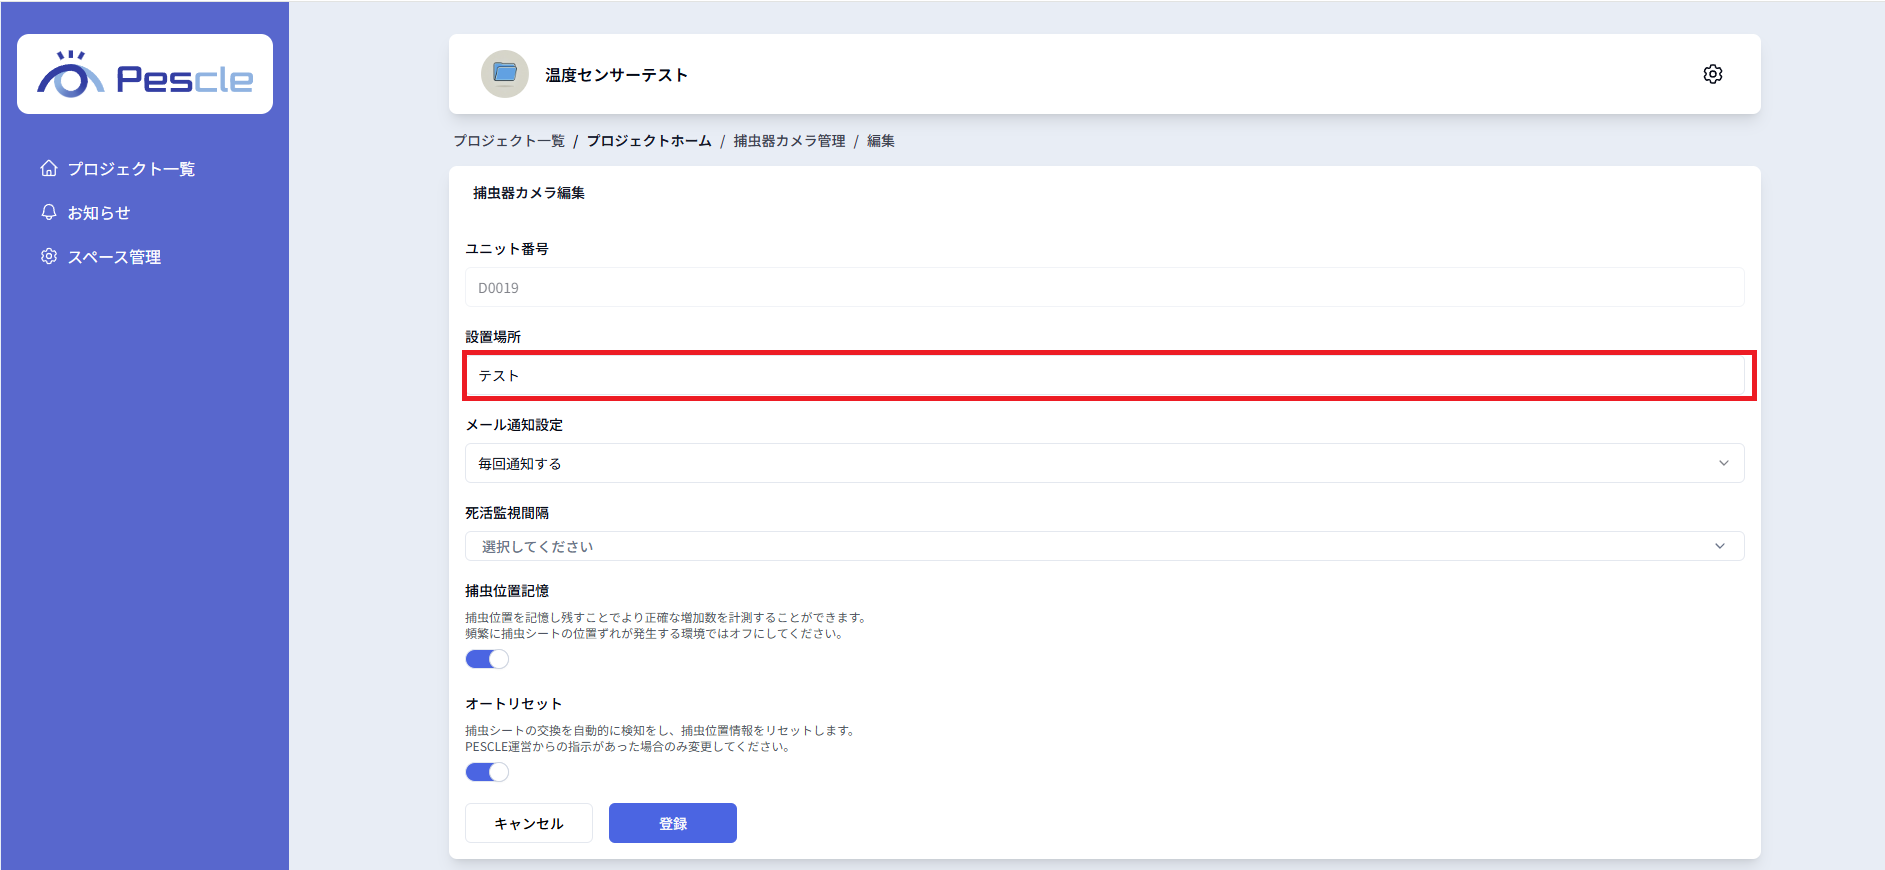Click the home icon beside プロジェクト一覧
Viewport: 1885px width, 870px height.
(49, 168)
